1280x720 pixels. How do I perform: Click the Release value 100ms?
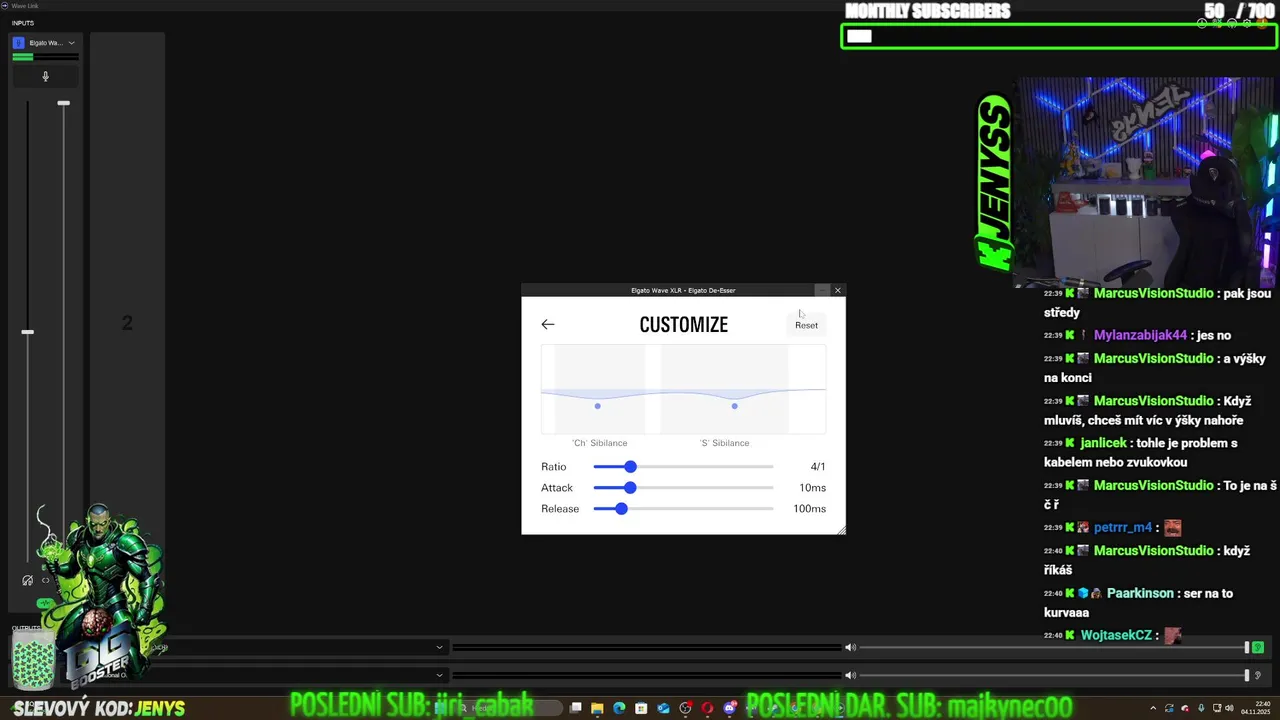point(810,509)
